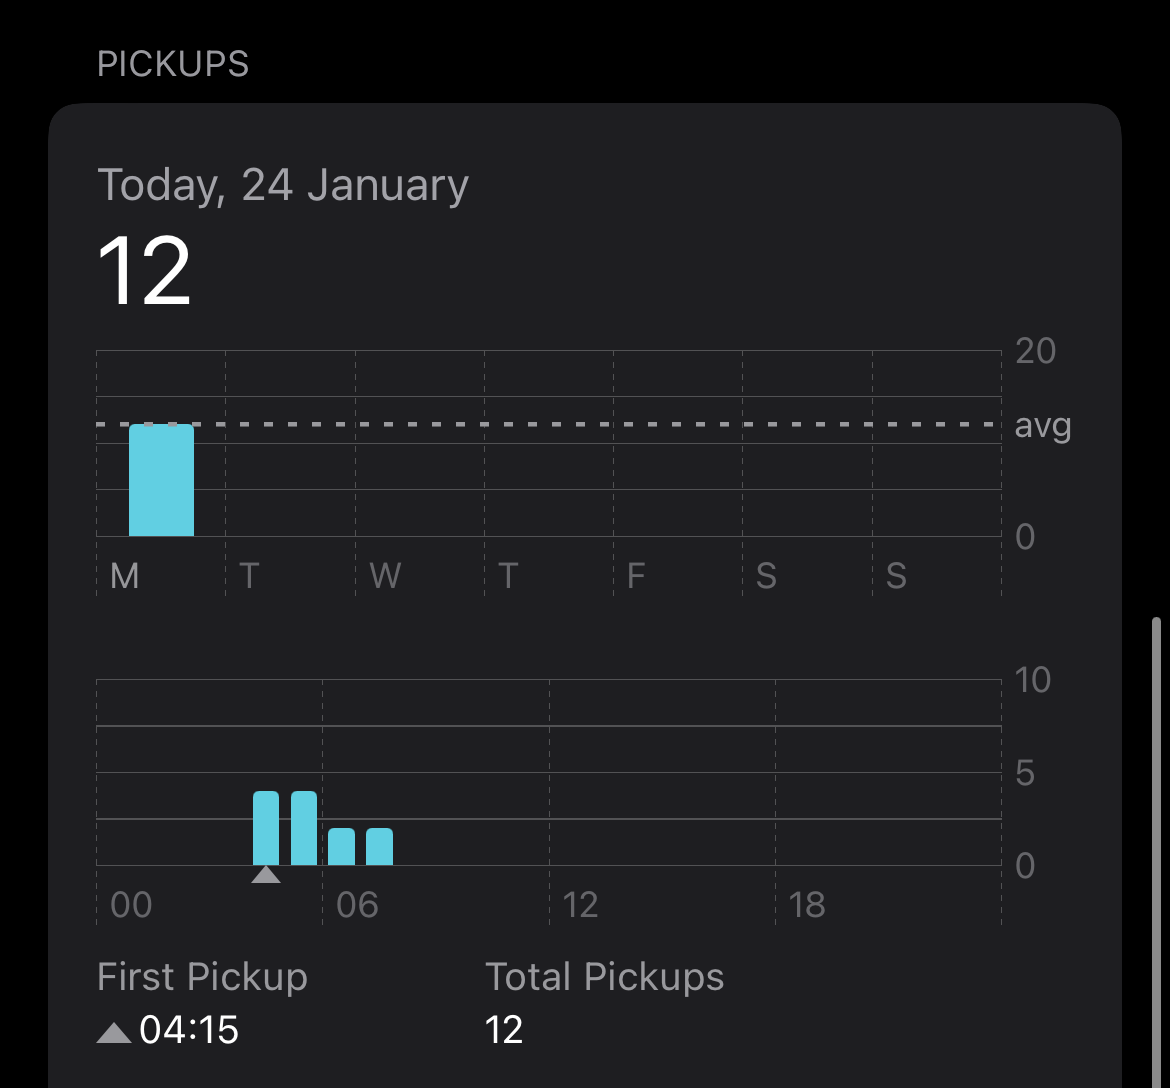Click the Total Pickups label
Screen dimensions: 1170x1088
[604, 977]
